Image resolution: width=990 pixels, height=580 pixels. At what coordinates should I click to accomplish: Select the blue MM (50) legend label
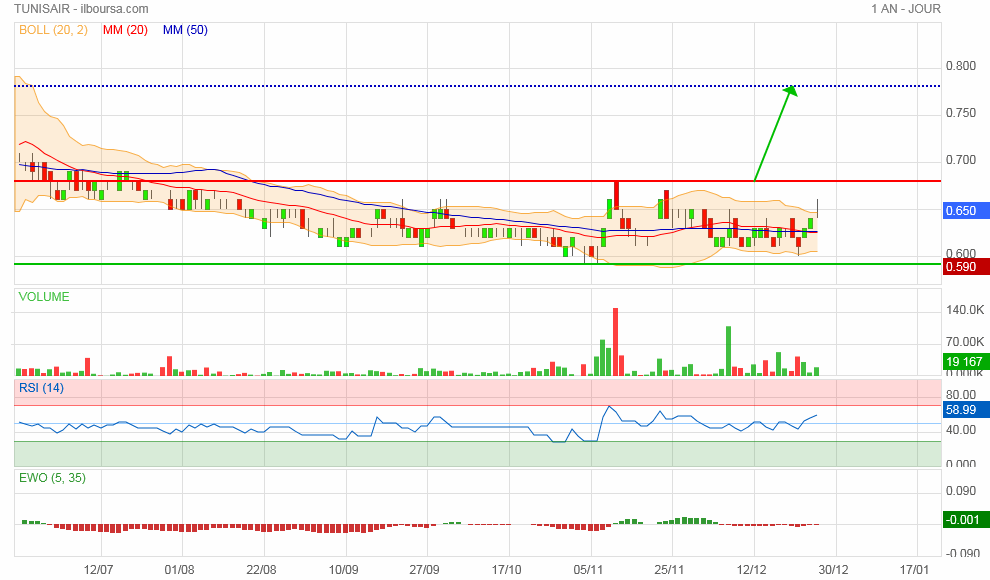tap(185, 30)
